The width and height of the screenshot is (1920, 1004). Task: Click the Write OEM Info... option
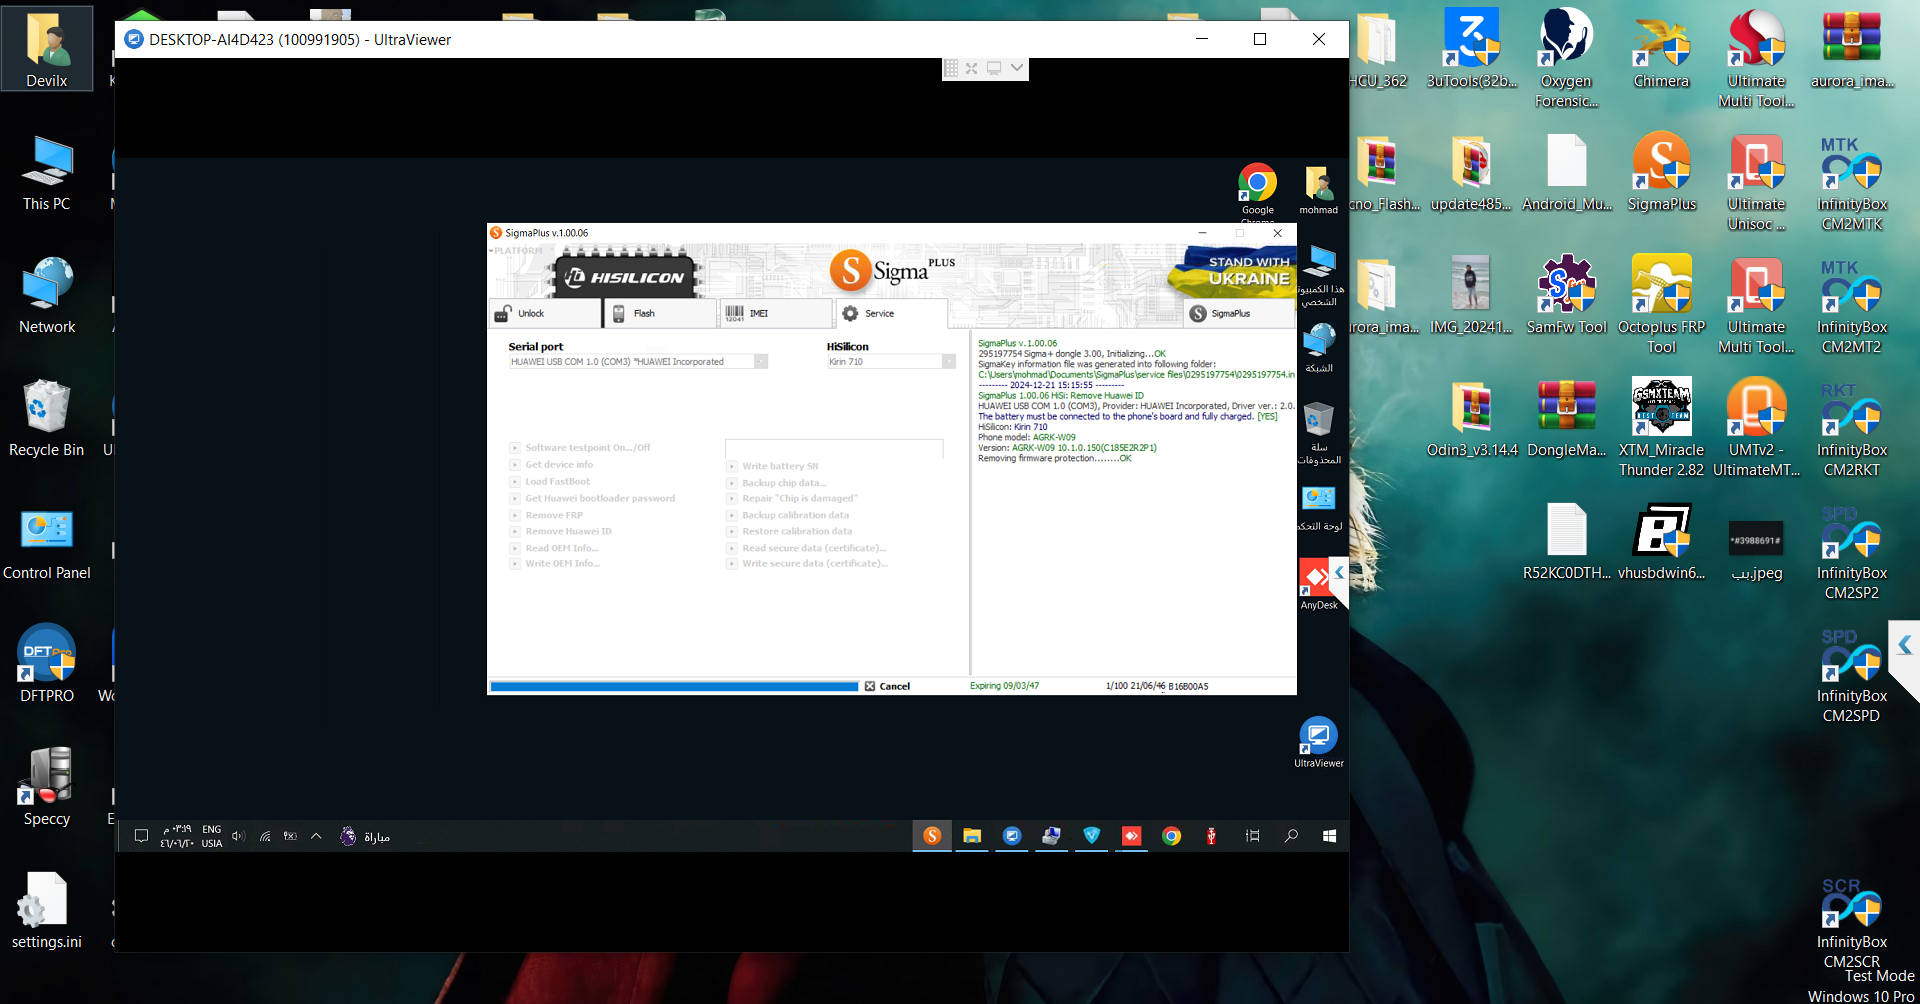pos(563,564)
